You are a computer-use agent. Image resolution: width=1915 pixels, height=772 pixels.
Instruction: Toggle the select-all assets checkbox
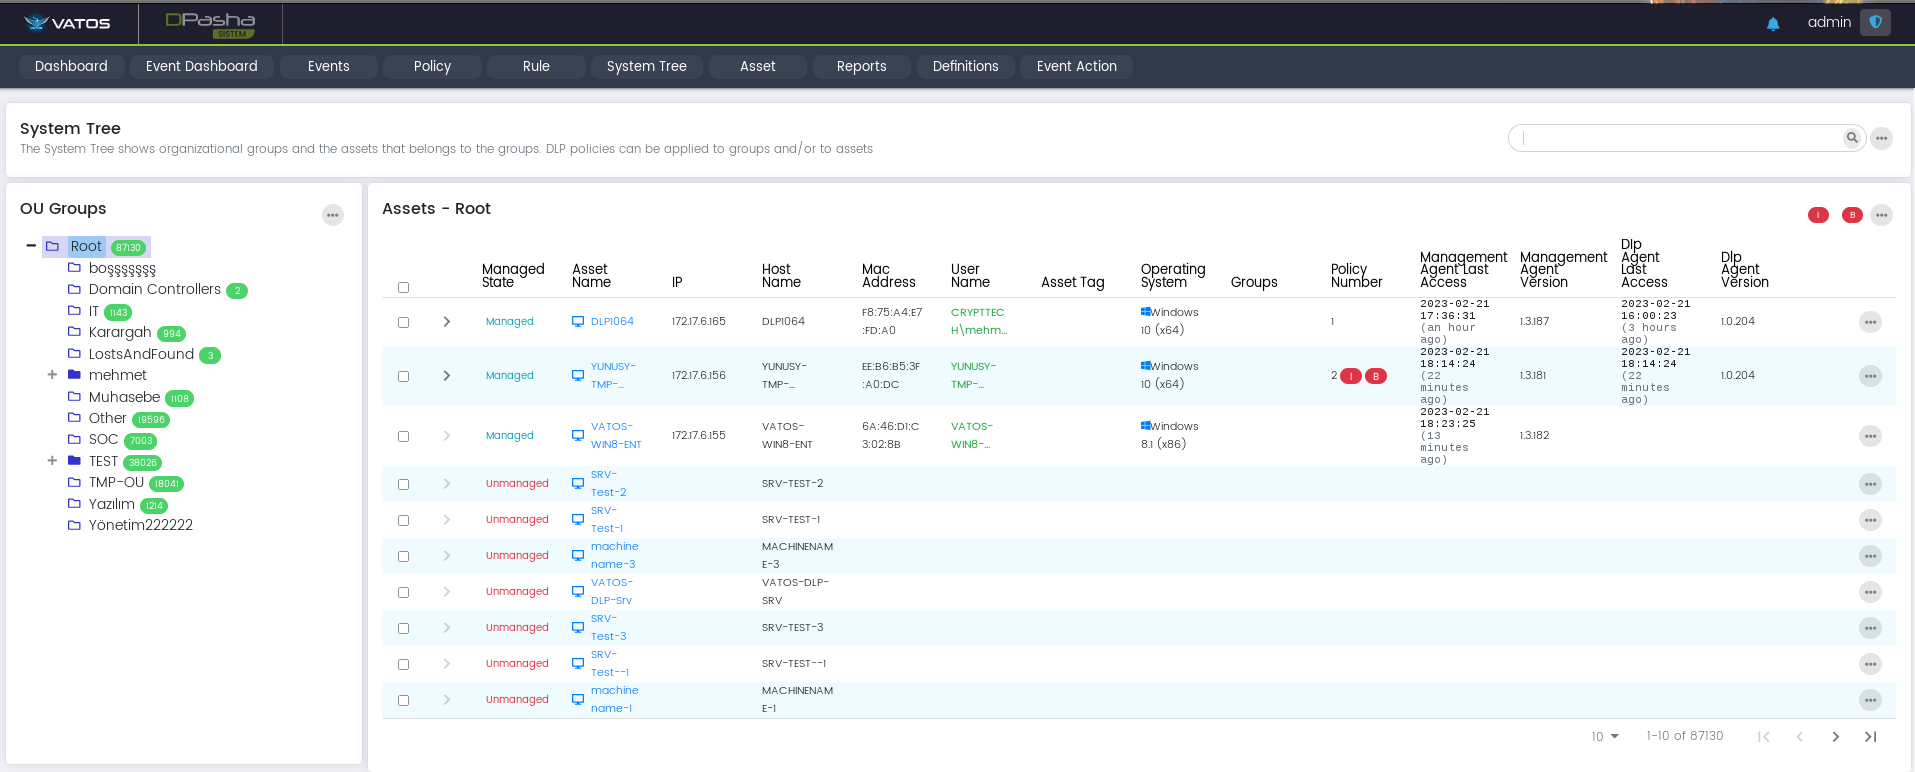404,287
